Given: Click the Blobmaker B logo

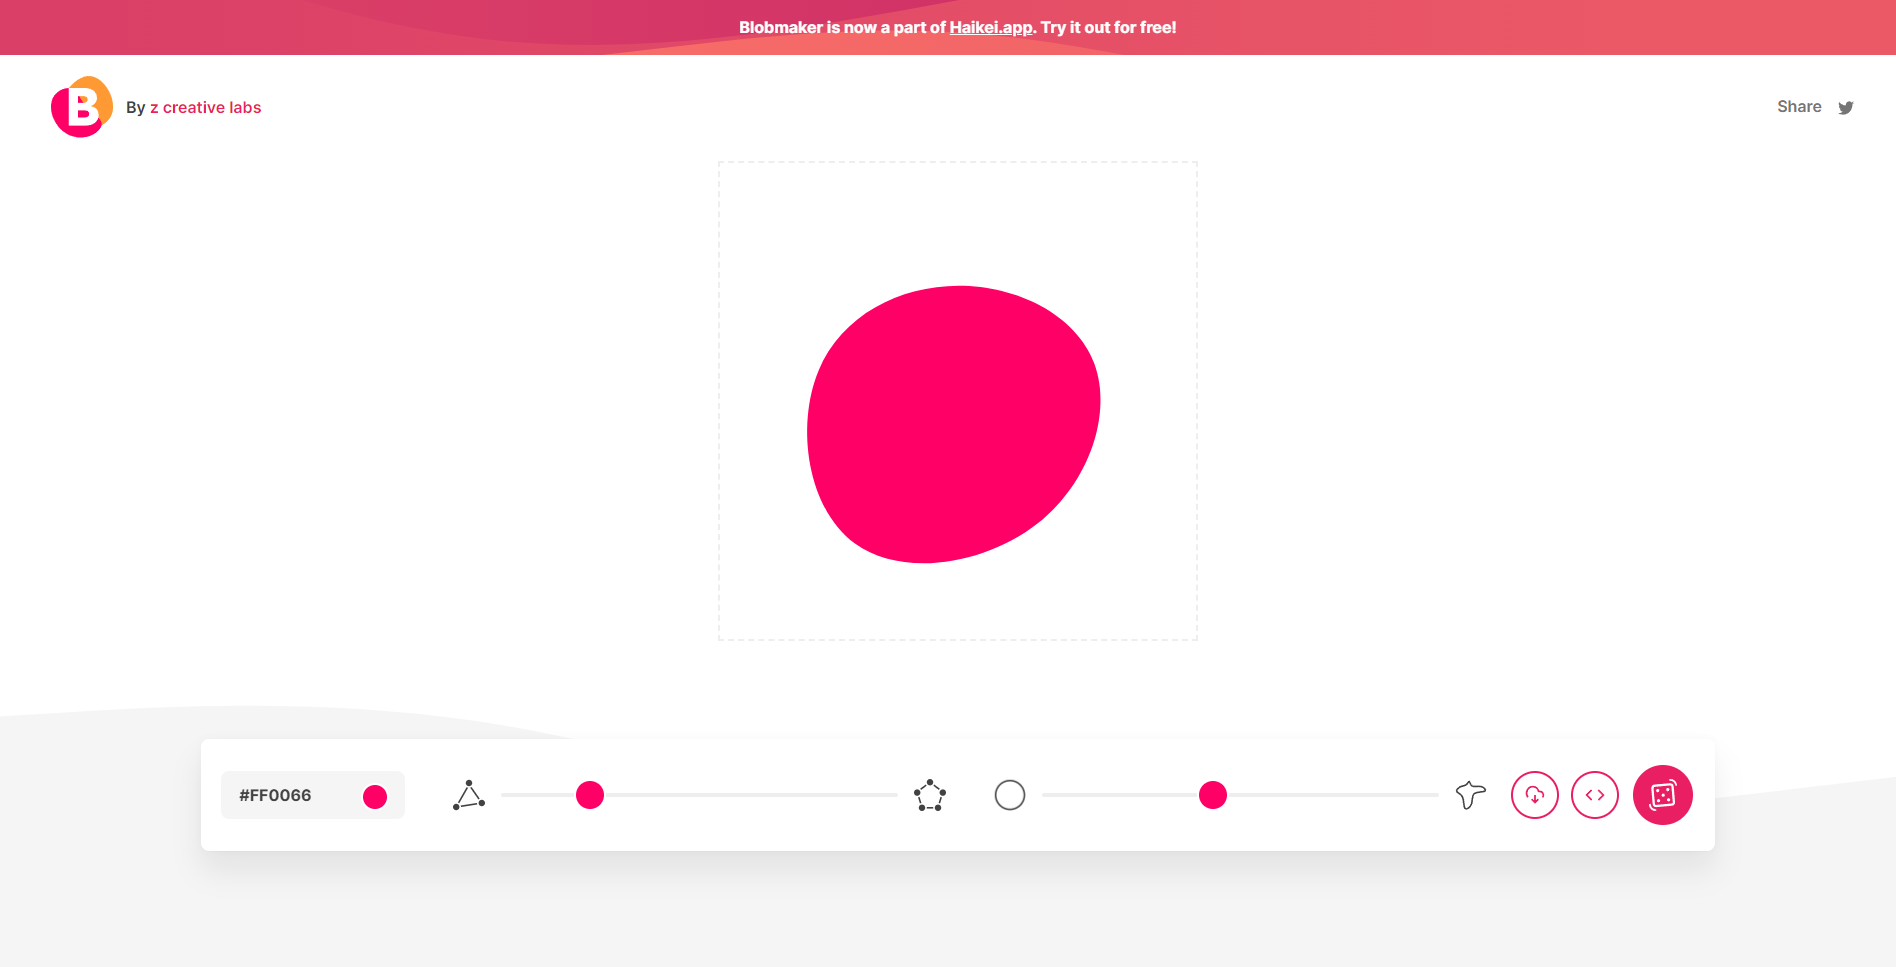Looking at the screenshot, I should pos(81,107).
